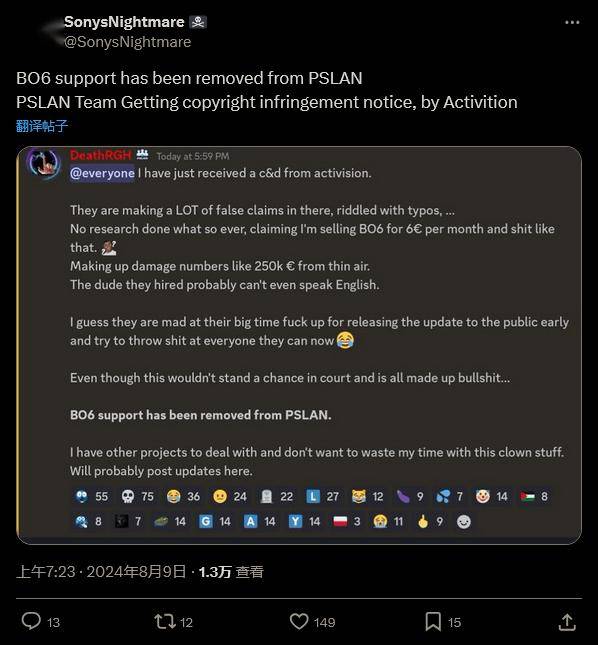Like the post with heart icon

pyautogui.click(x=299, y=621)
